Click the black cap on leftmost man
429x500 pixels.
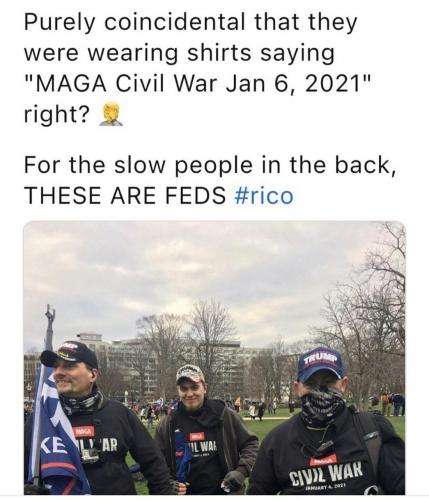[x=69, y=354]
